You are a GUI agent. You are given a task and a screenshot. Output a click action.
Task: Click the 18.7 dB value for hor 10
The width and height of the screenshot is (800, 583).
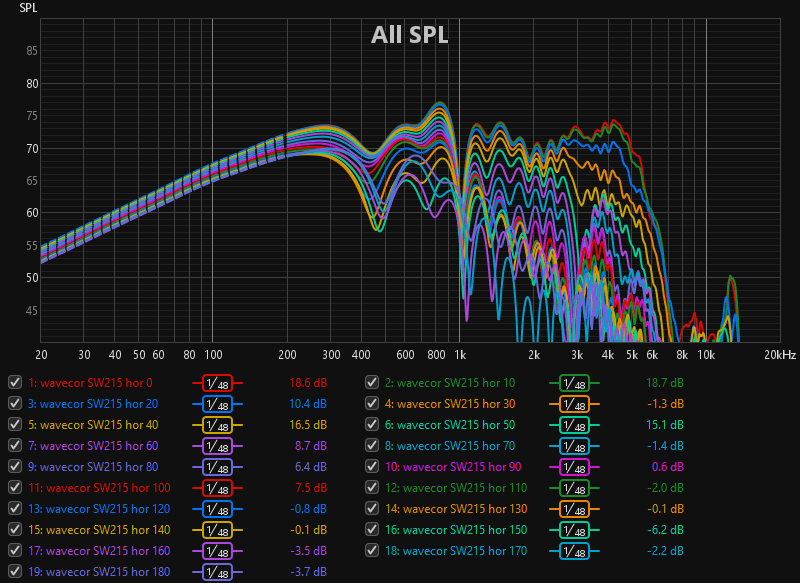665,383
